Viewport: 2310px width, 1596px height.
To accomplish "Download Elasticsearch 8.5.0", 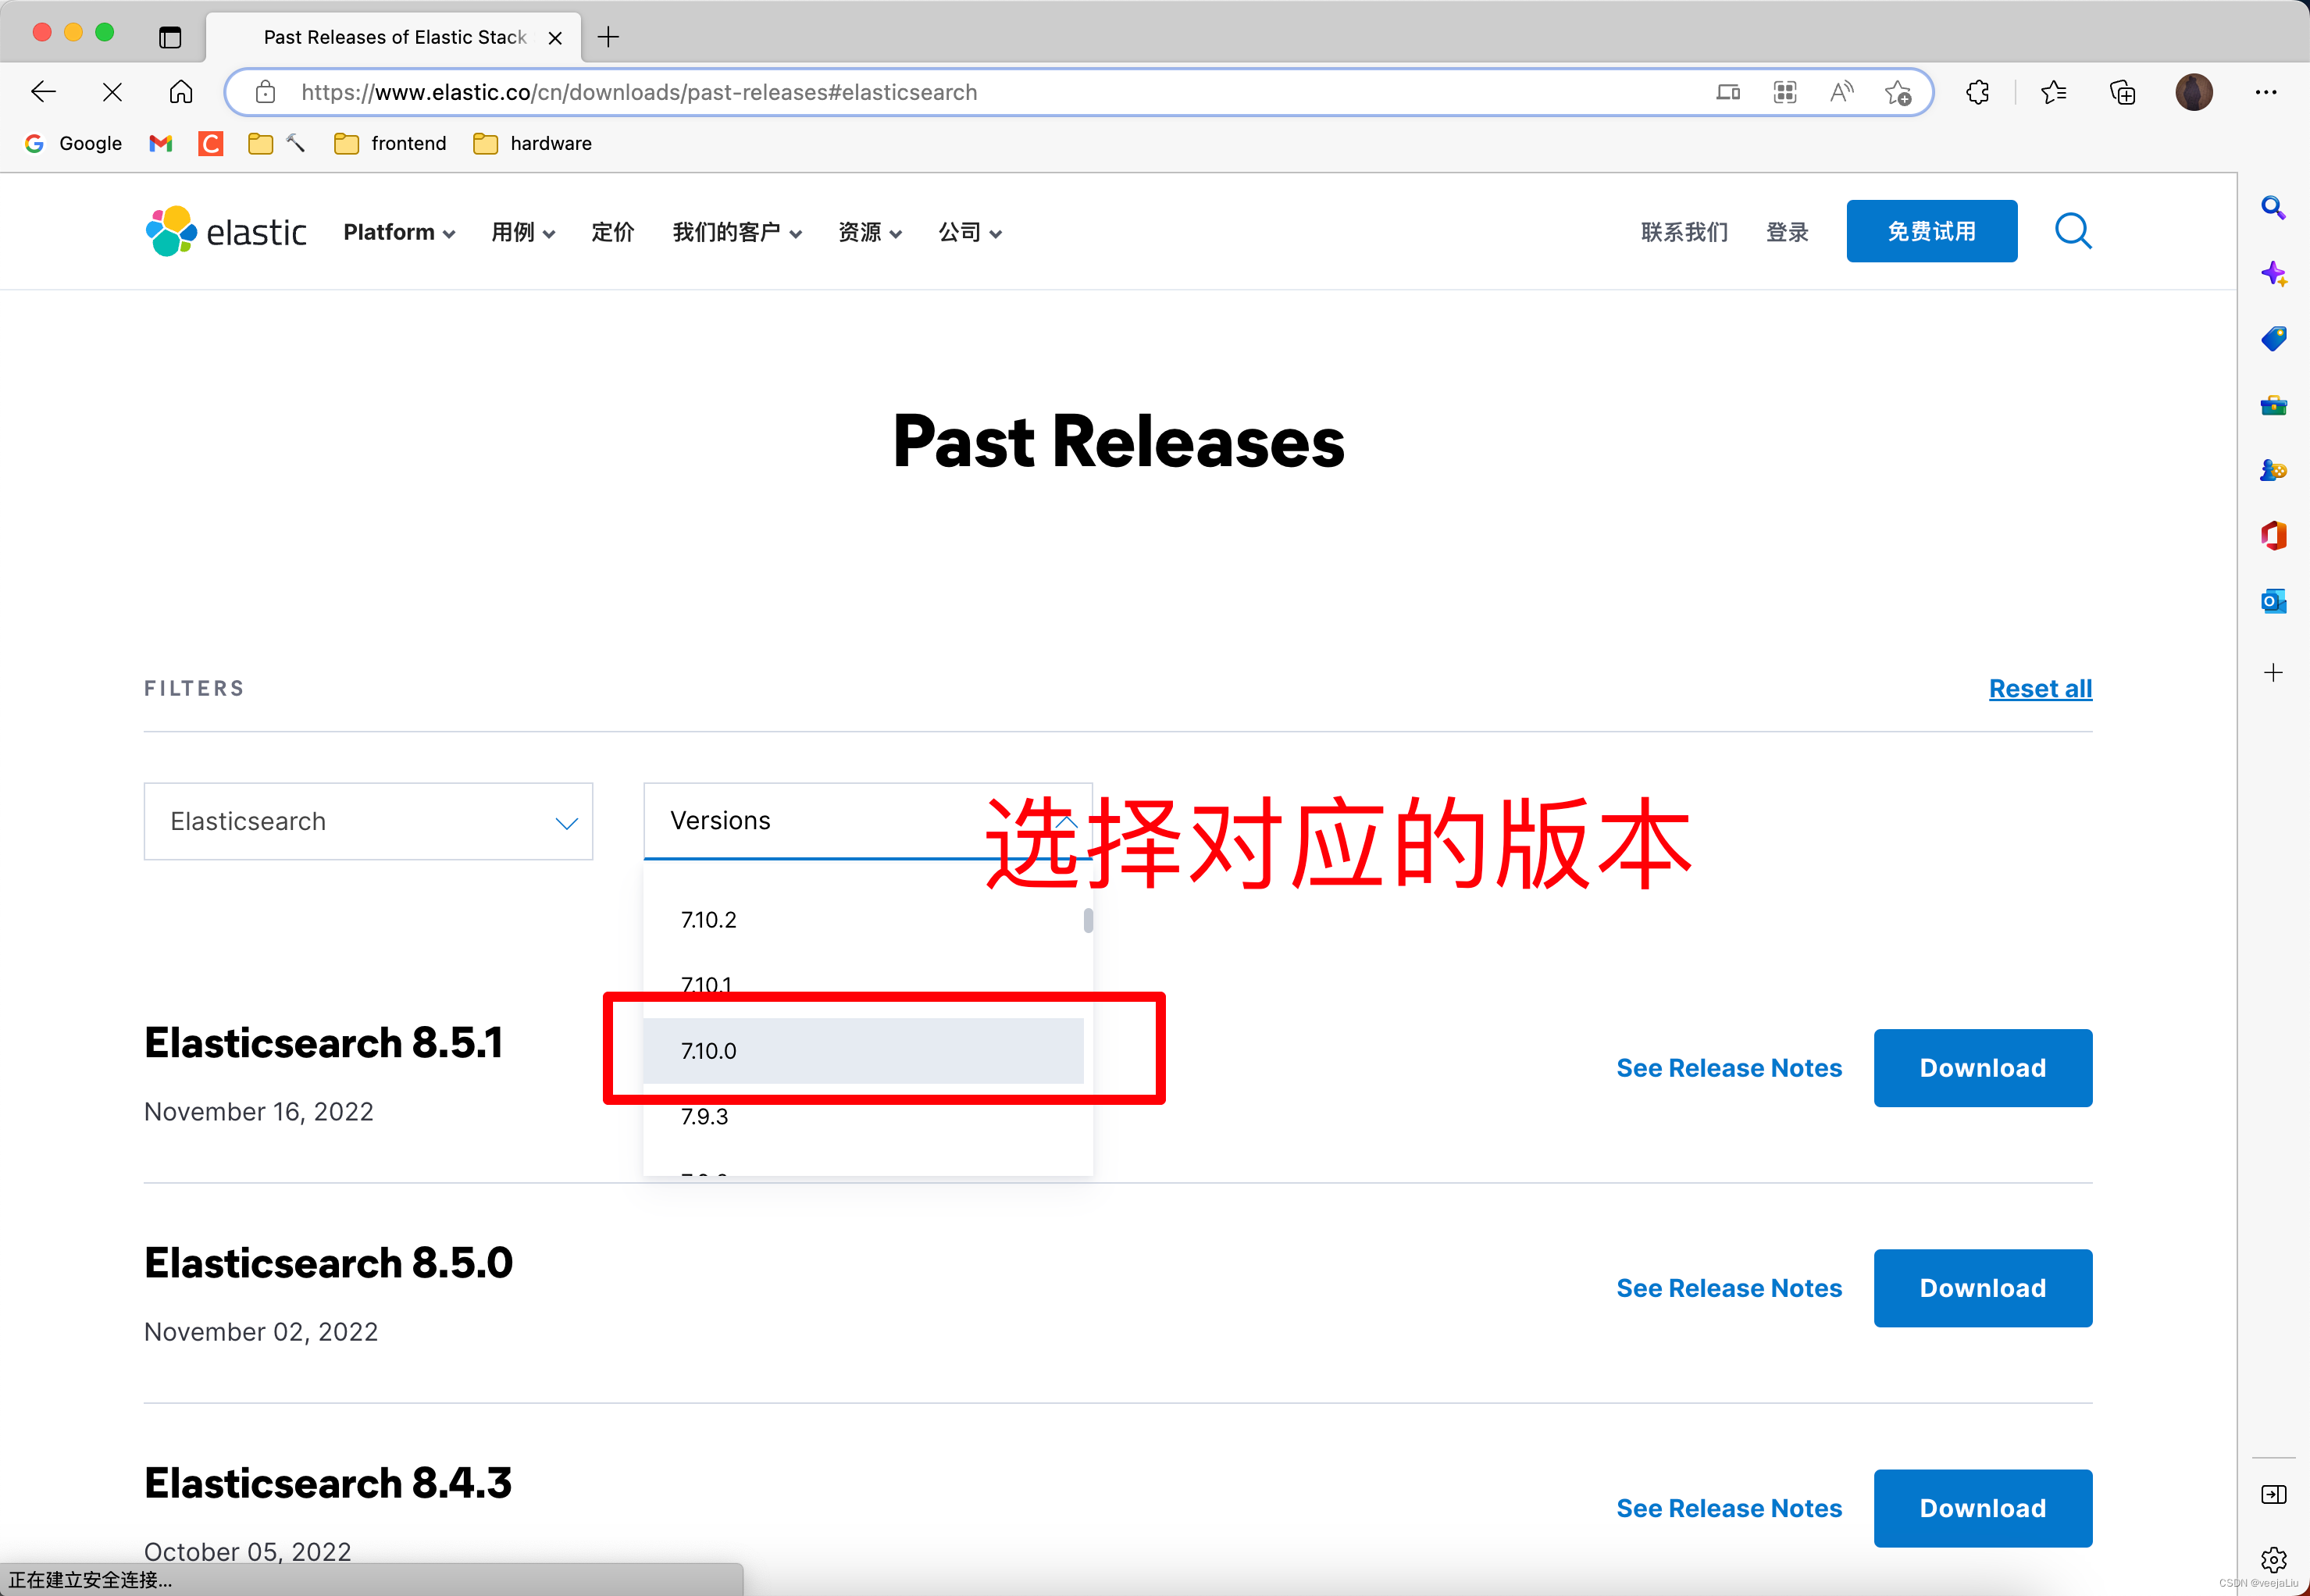I will [1982, 1288].
